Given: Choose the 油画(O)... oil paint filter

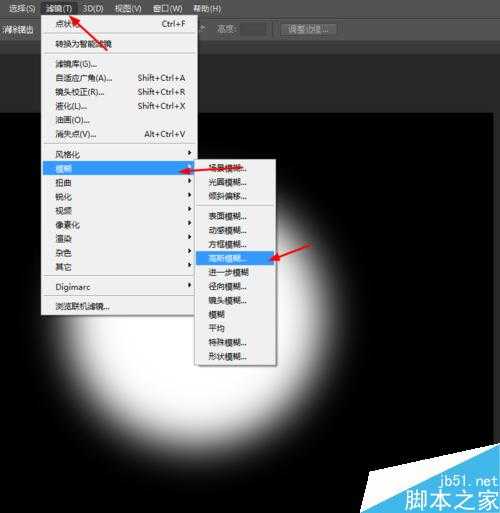Looking at the screenshot, I should (119, 120).
